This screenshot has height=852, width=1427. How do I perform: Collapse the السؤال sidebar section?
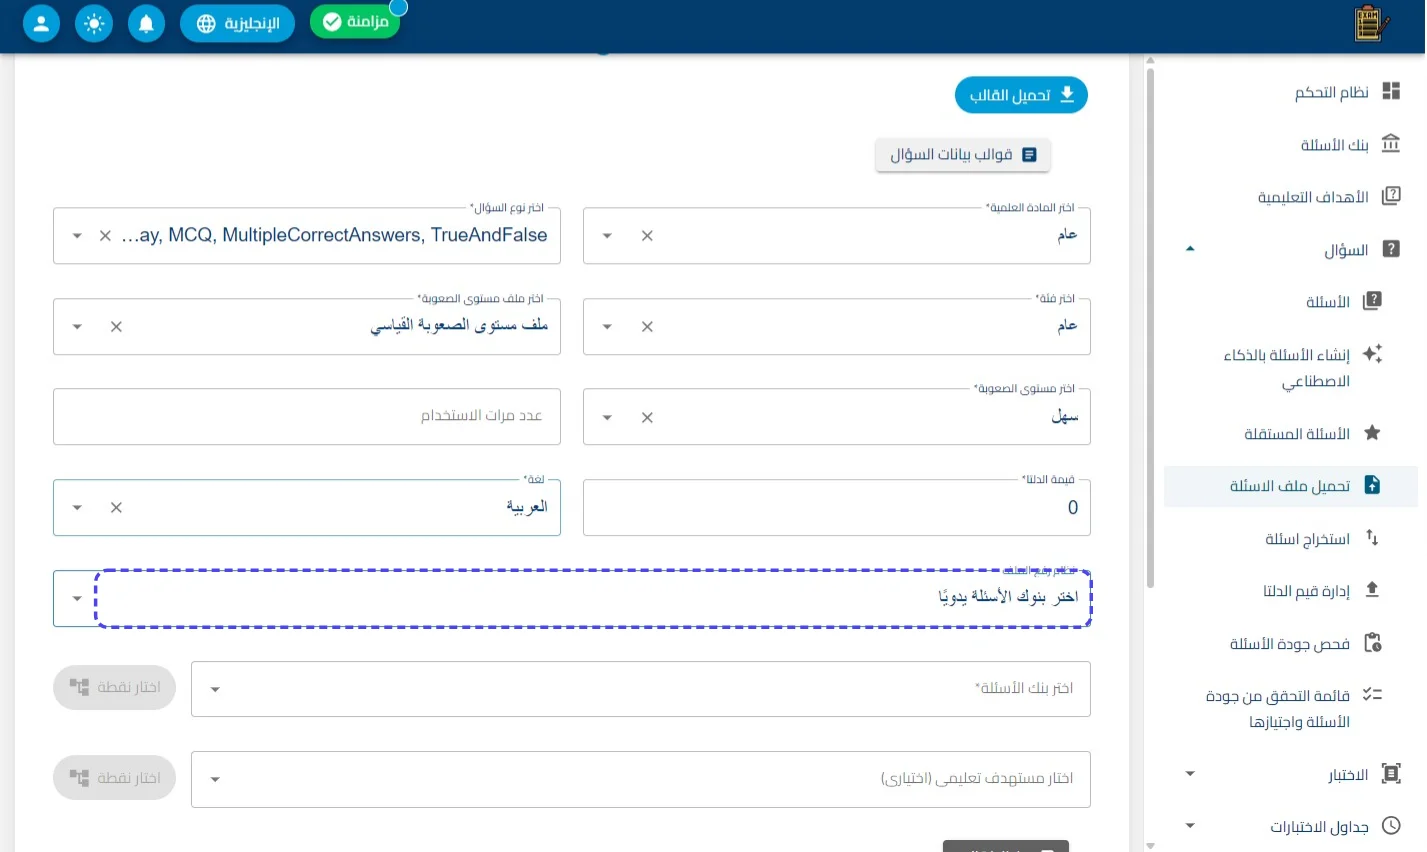(1190, 249)
